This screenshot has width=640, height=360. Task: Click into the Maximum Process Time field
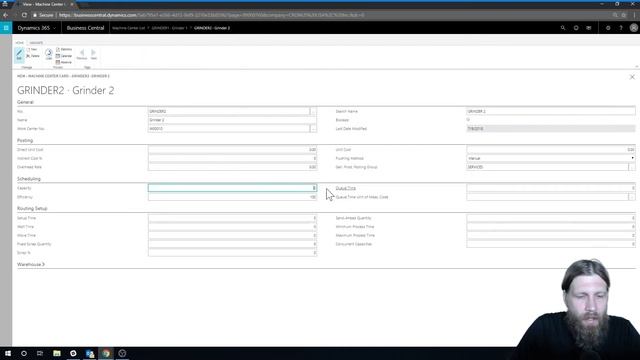(551, 236)
